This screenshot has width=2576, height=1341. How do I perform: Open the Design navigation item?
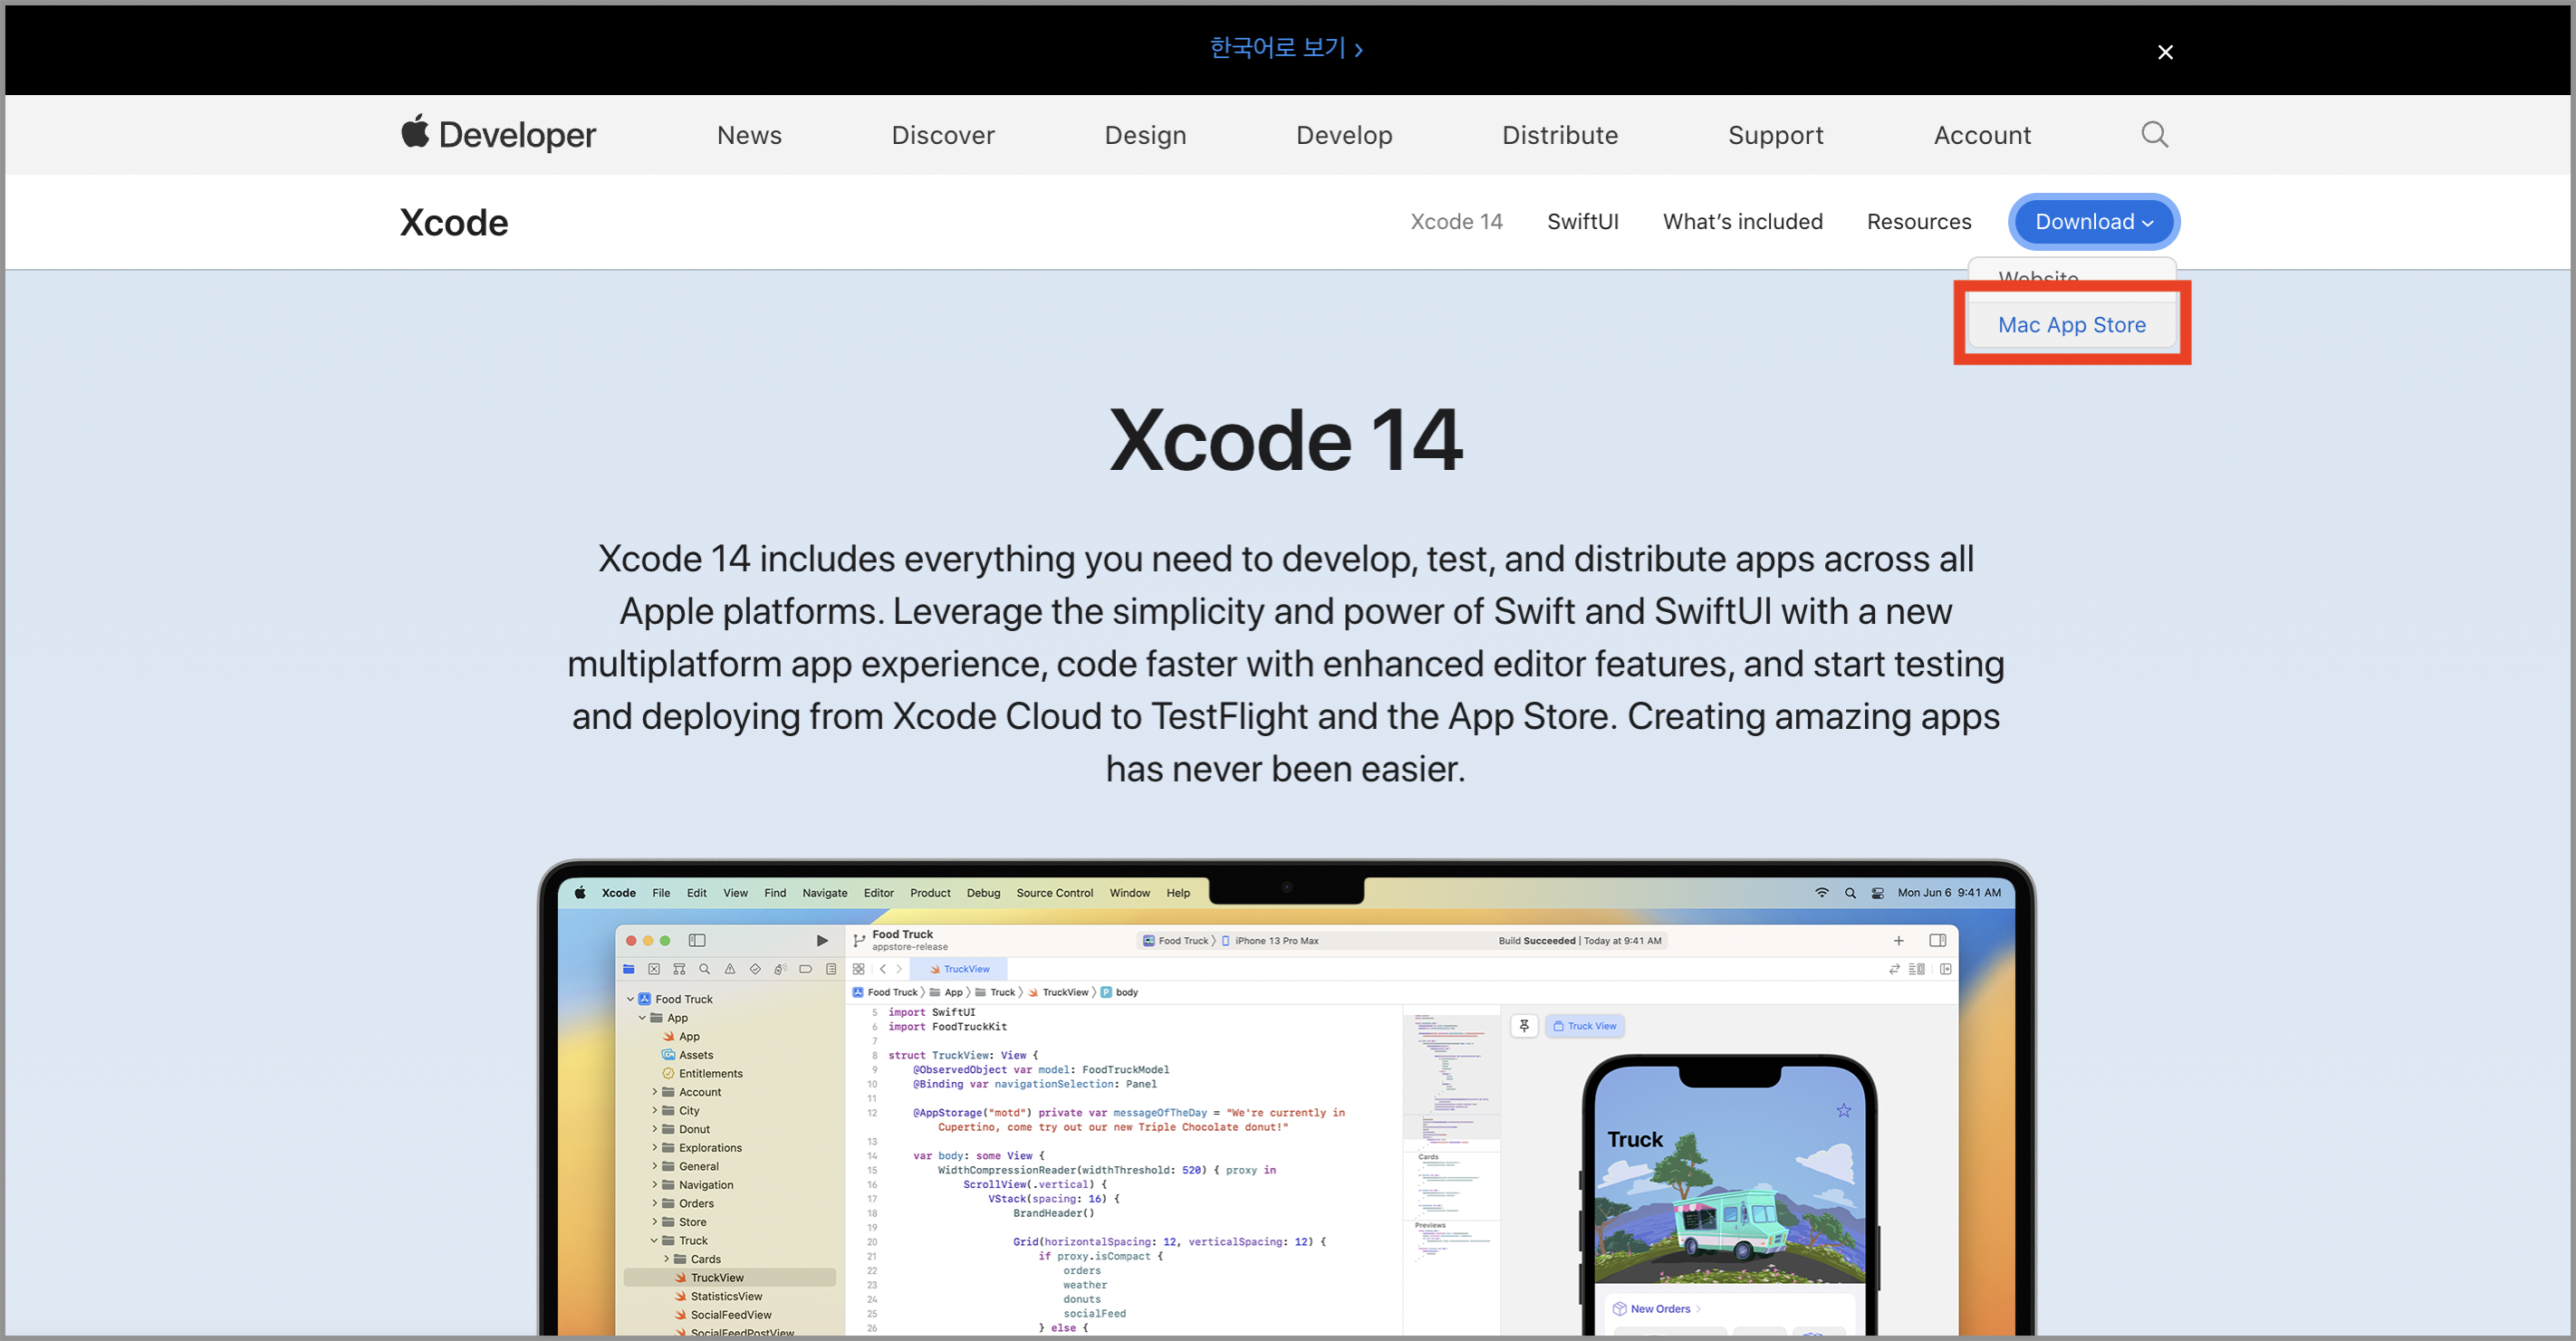tap(1145, 135)
